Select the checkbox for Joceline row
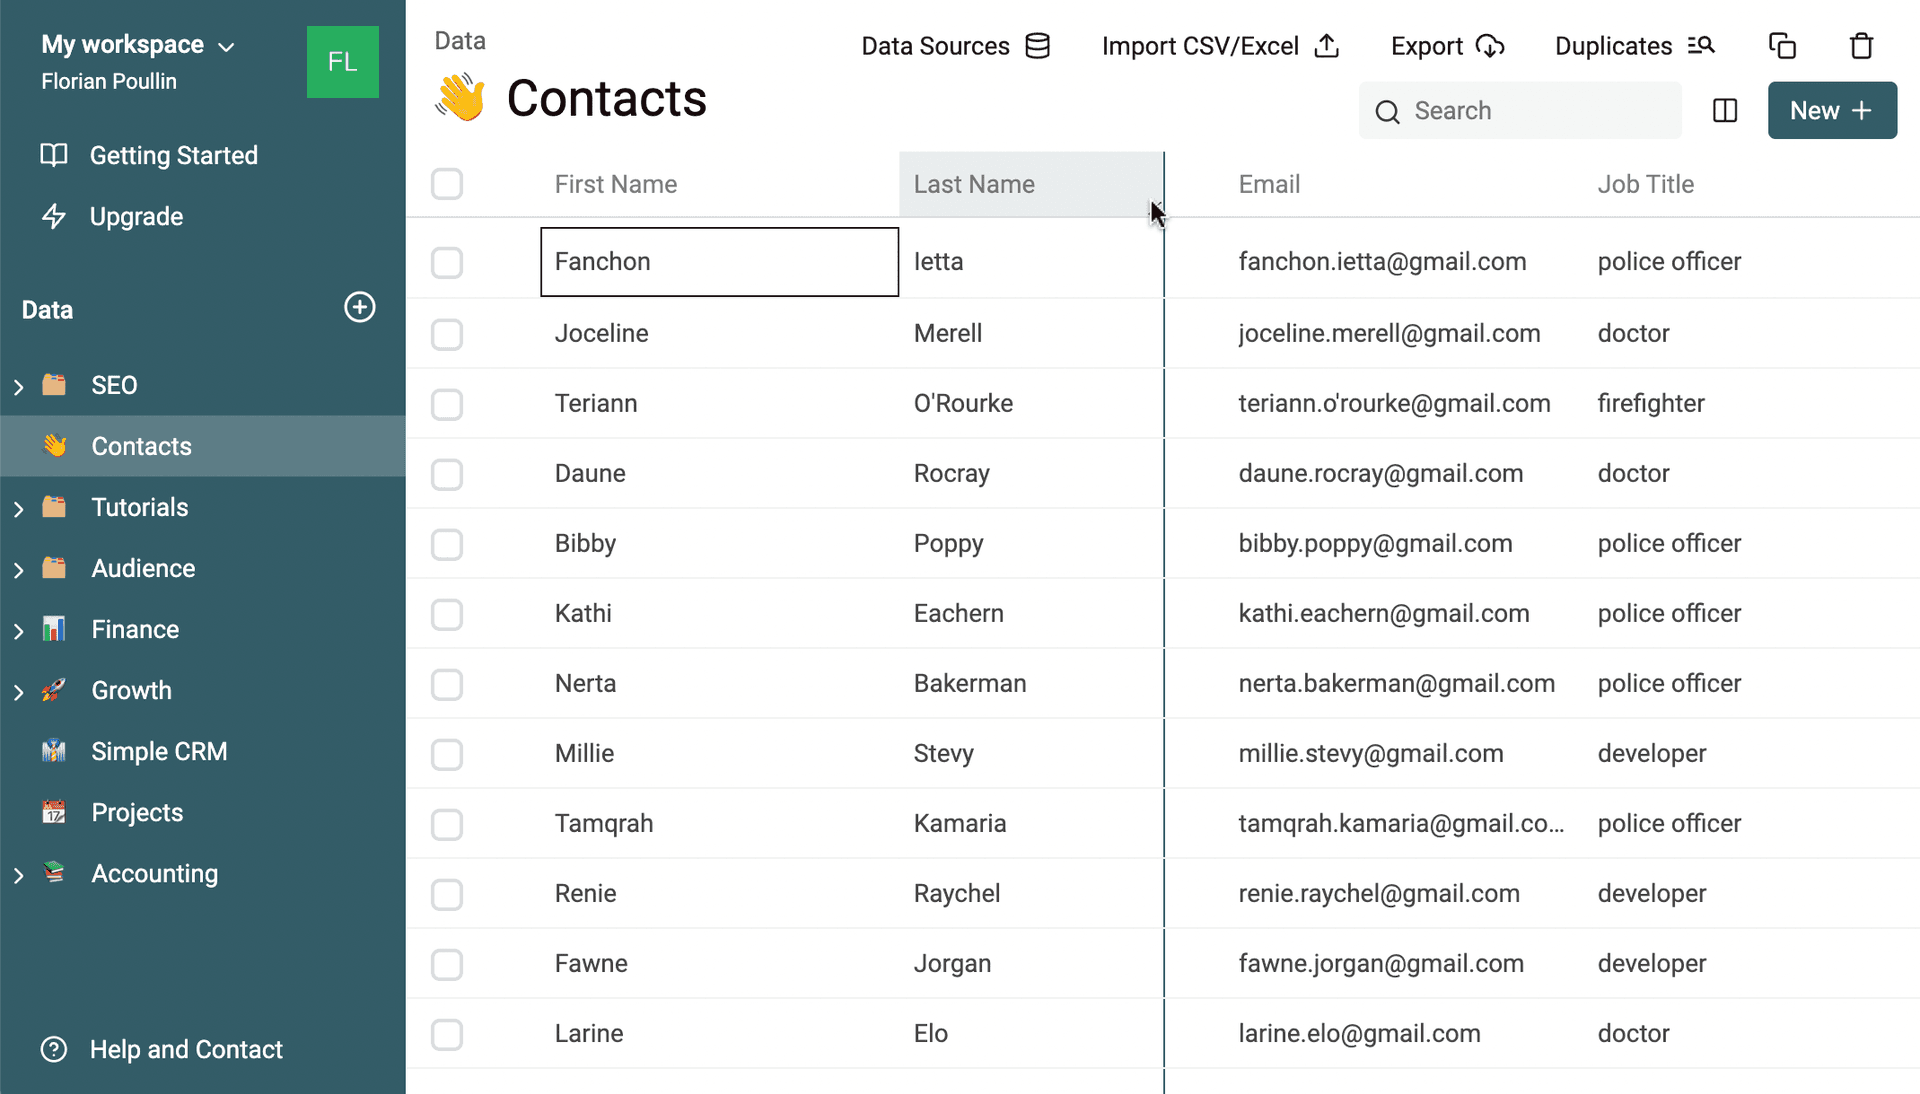Viewport: 1920px width, 1094px height. [x=447, y=334]
